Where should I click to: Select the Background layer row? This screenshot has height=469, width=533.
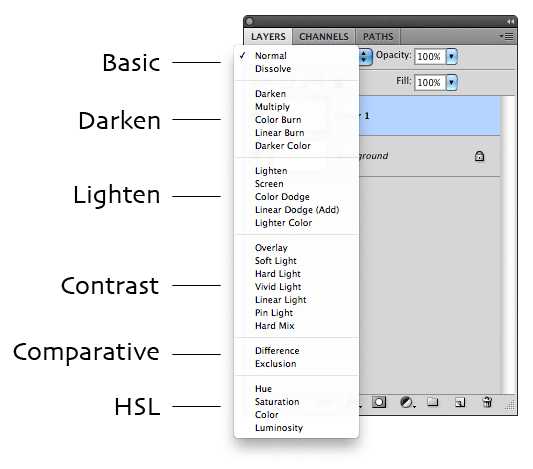[x=430, y=156]
